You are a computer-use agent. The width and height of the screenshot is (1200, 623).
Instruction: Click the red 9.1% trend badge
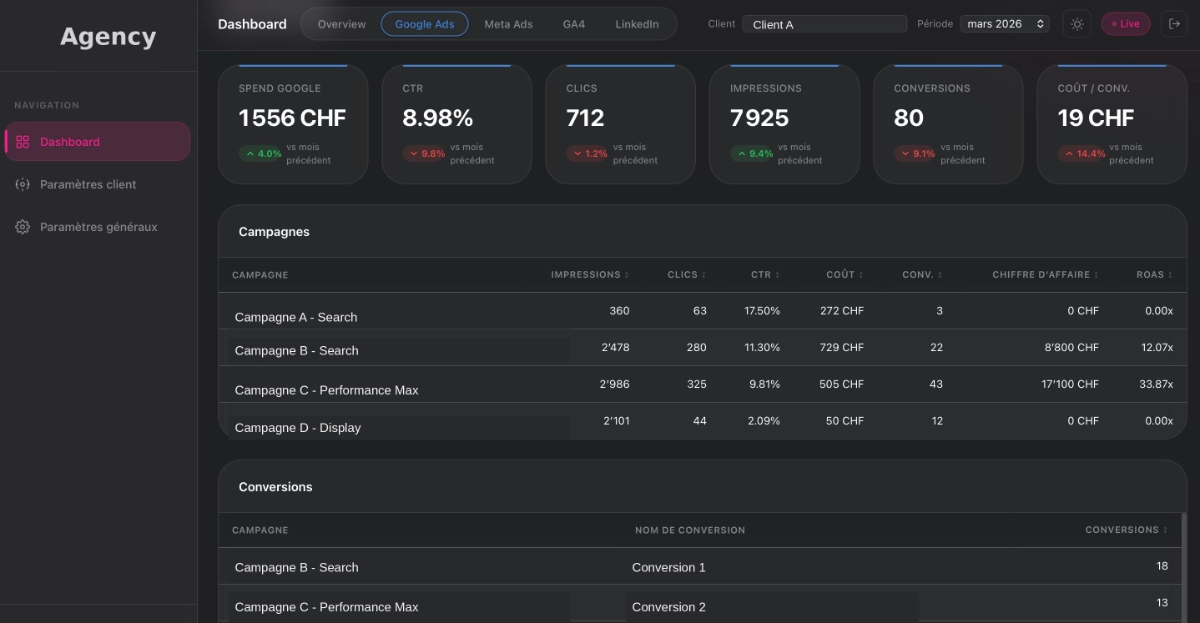tap(917, 154)
